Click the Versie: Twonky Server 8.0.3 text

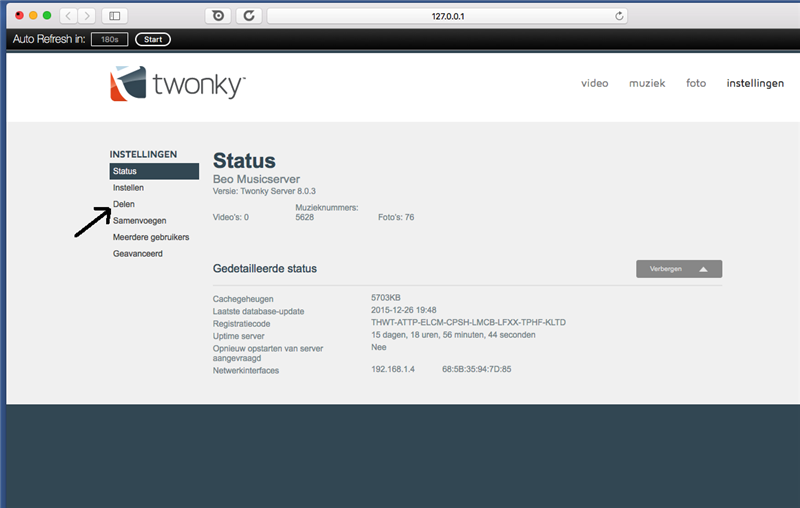(264, 191)
